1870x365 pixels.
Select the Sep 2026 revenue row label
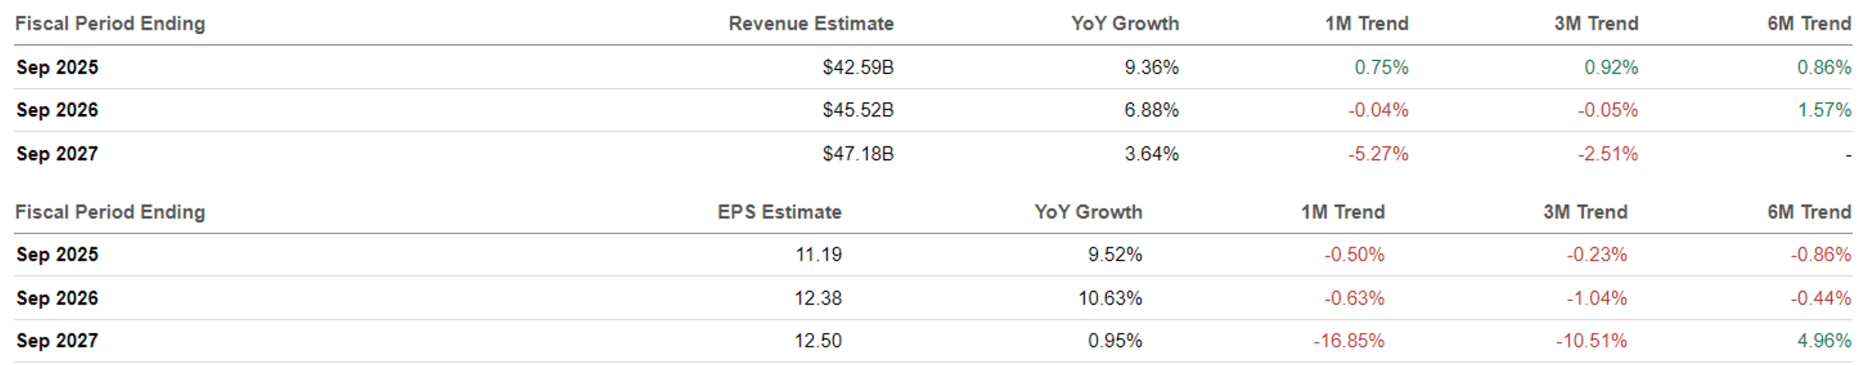57,110
